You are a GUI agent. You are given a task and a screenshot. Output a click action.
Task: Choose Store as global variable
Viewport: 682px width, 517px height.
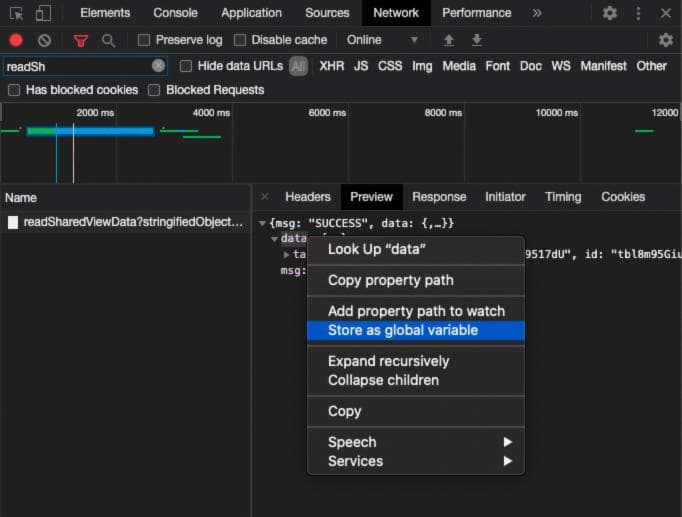coord(403,330)
